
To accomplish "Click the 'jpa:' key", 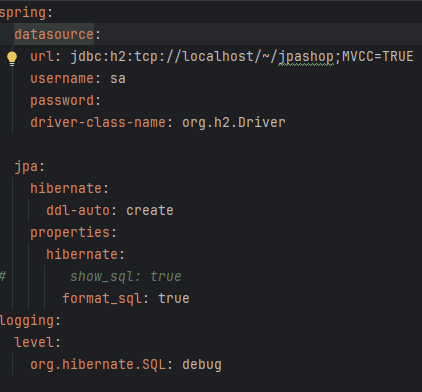I will coord(30,166).
